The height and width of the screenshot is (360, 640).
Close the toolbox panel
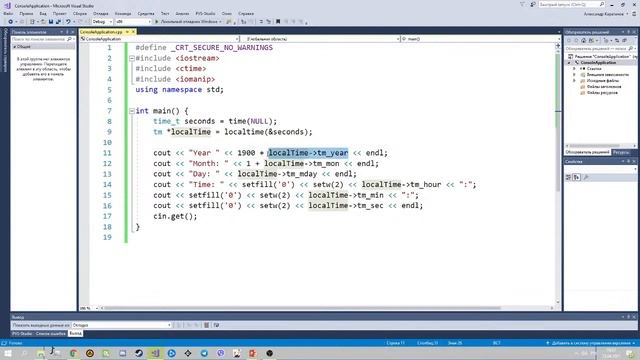tap(73, 31)
